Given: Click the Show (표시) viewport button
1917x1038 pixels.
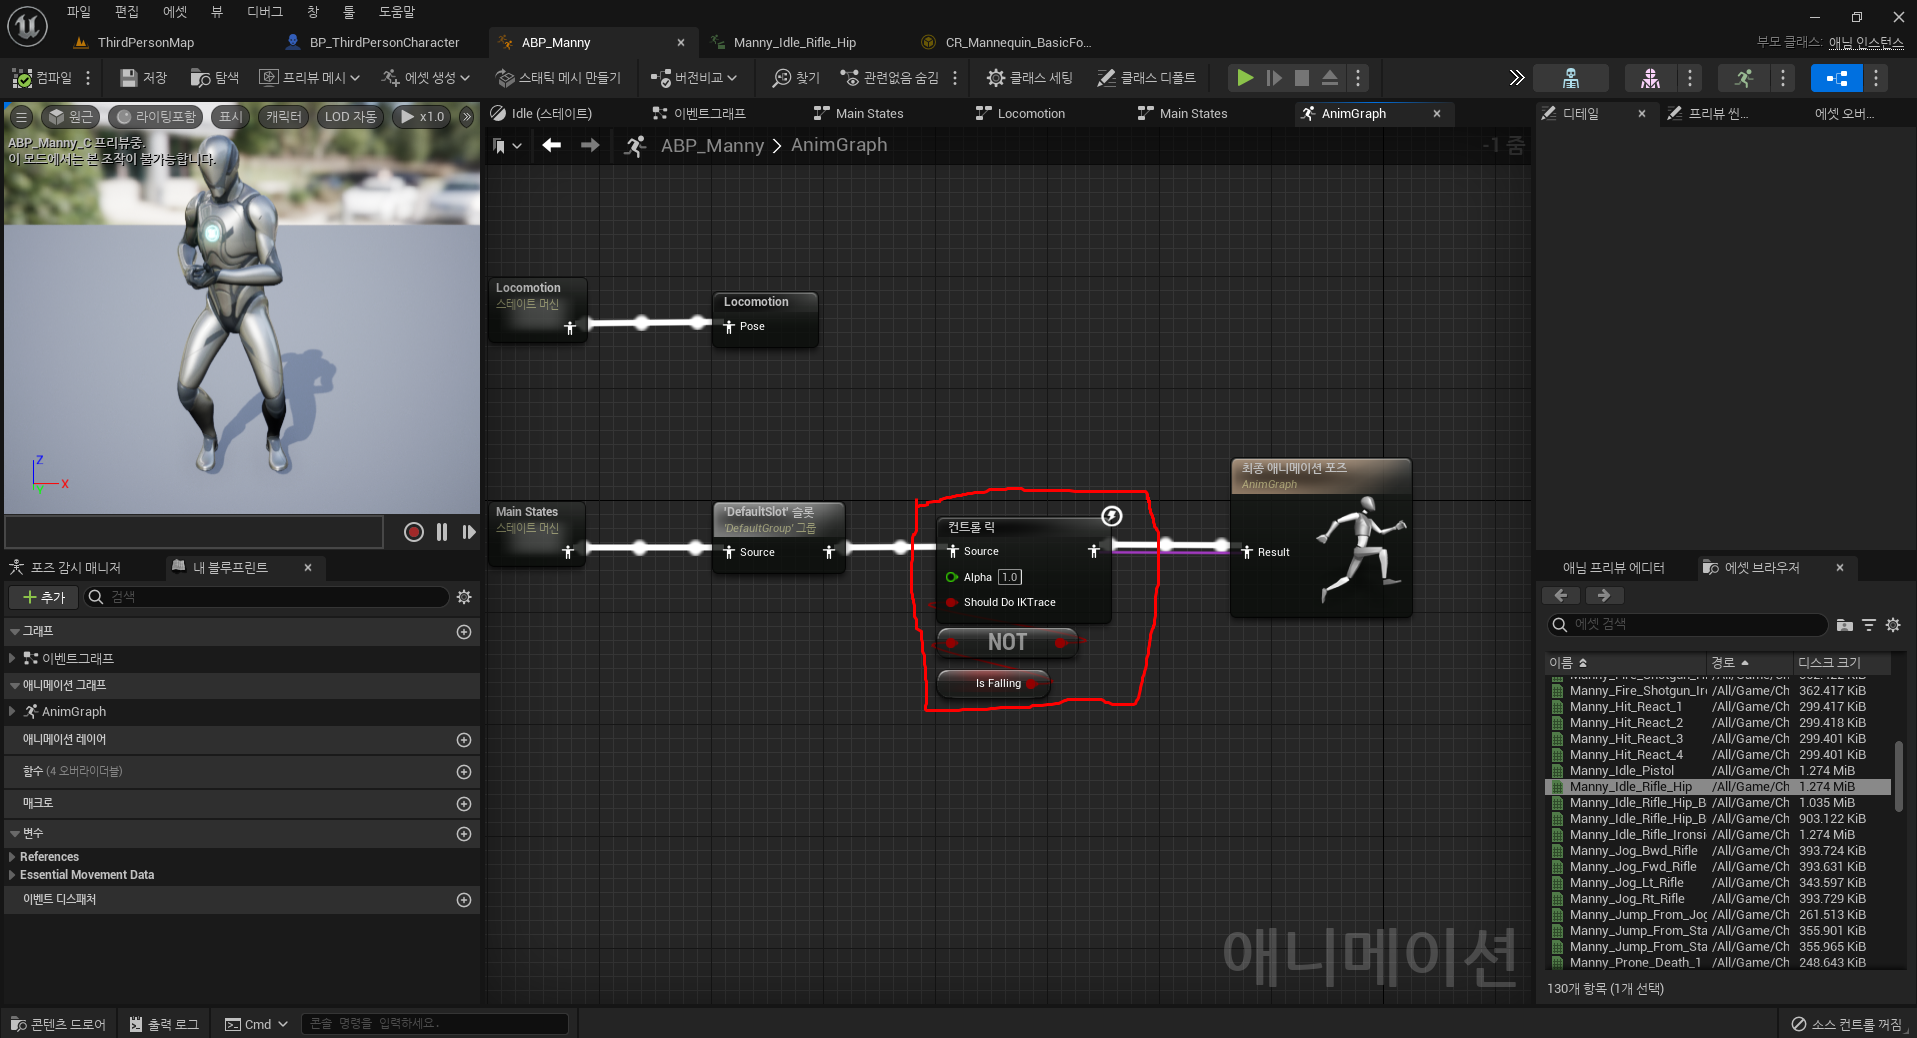Looking at the screenshot, I should pyautogui.click(x=231, y=117).
